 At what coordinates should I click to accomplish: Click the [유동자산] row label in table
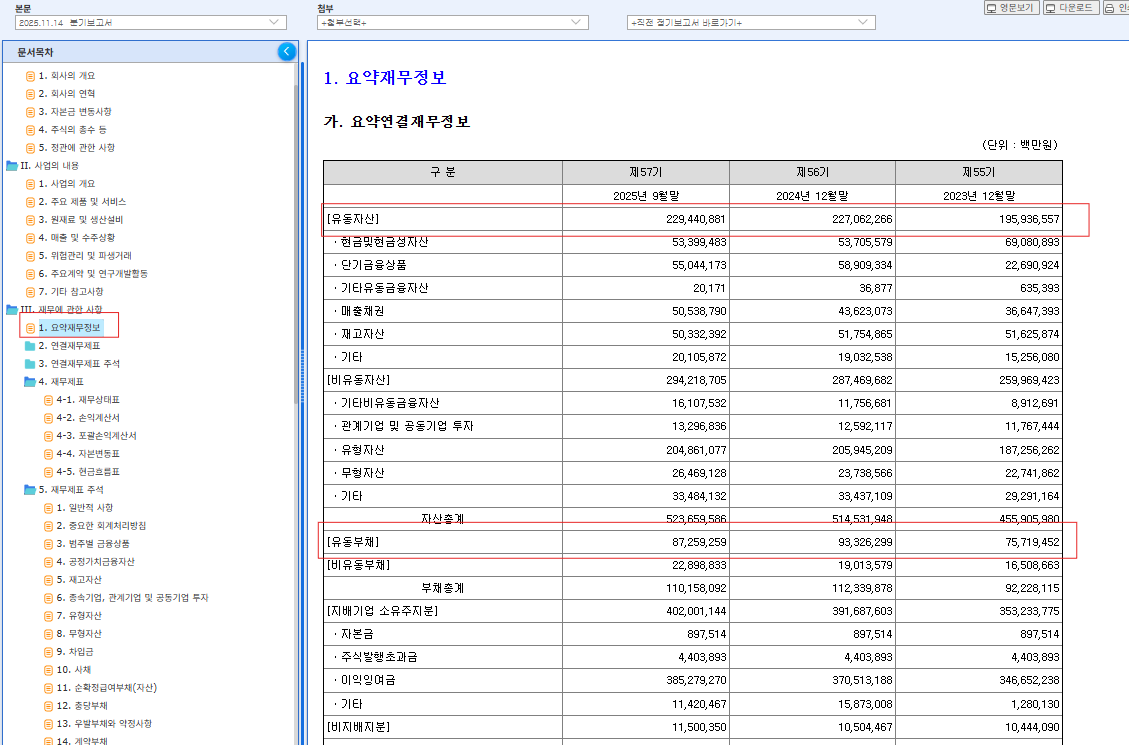coord(353,219)
